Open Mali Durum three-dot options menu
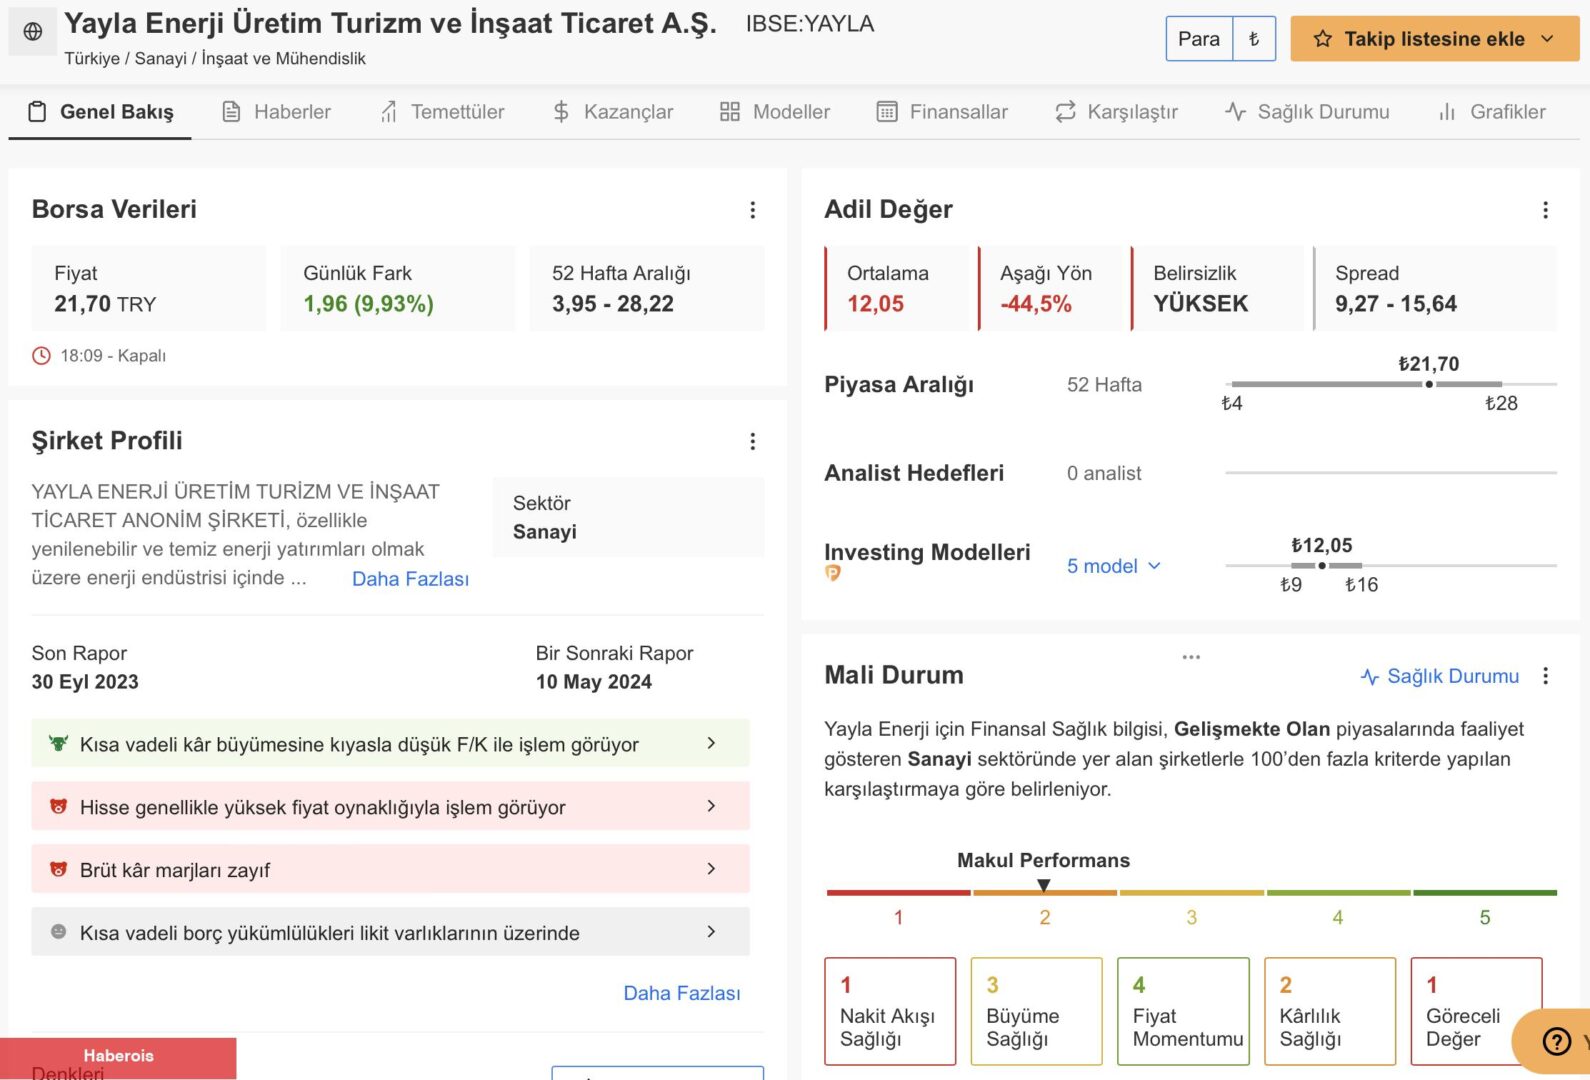The width and height of the screenshot is (1590, 1080). point(1545,676)
